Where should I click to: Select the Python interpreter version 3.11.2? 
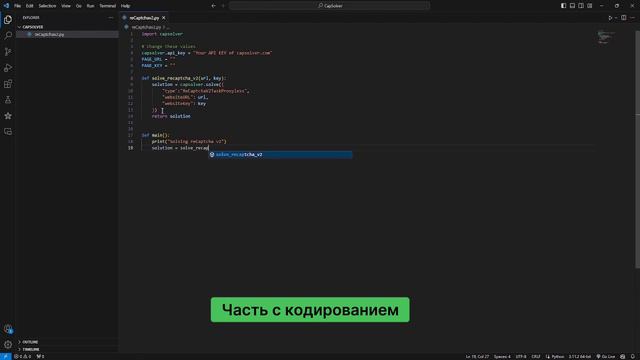(x=580, y=356)
